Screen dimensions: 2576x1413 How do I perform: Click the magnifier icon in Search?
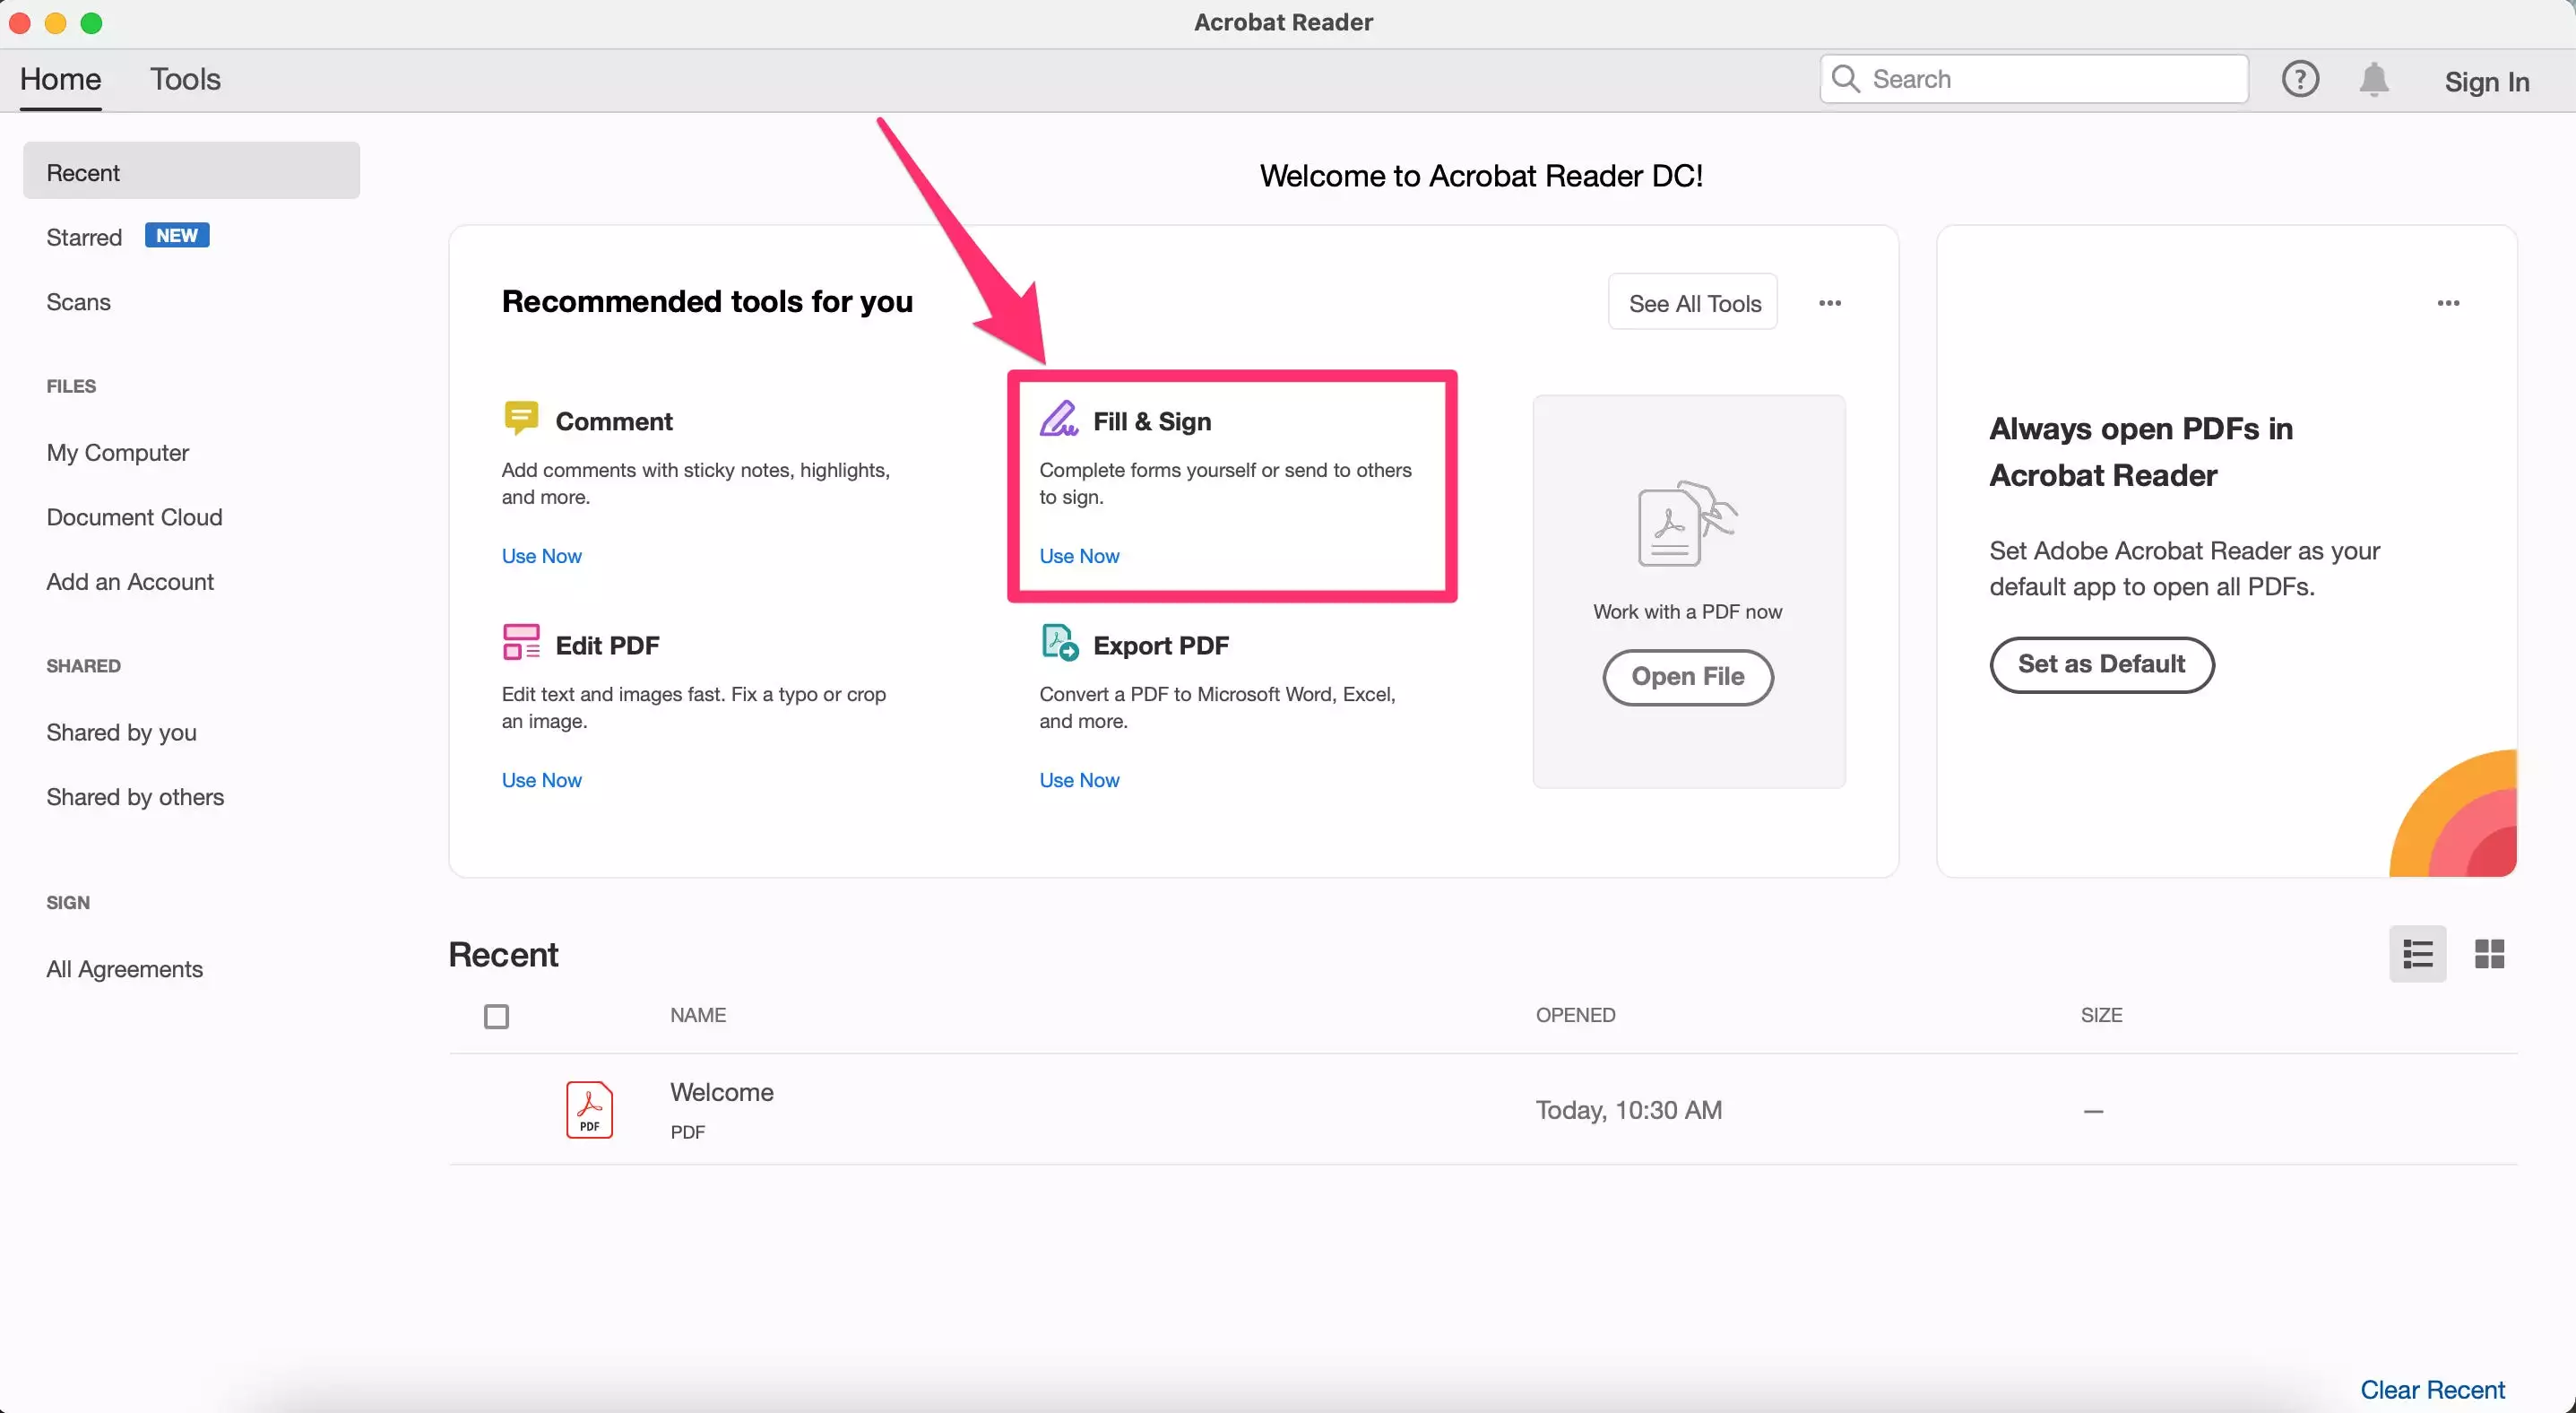click(x=1846, y=79)
